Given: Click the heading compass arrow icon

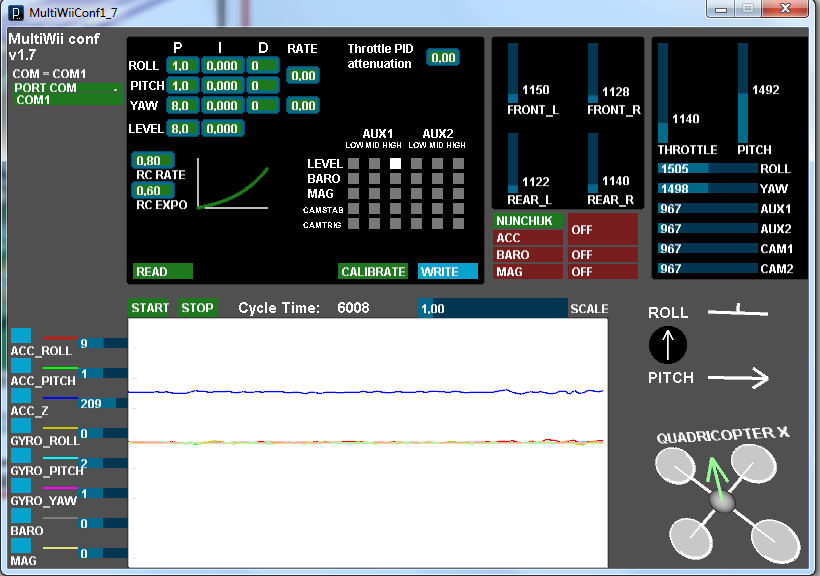Looking at the screenshot, I should 668,345.
